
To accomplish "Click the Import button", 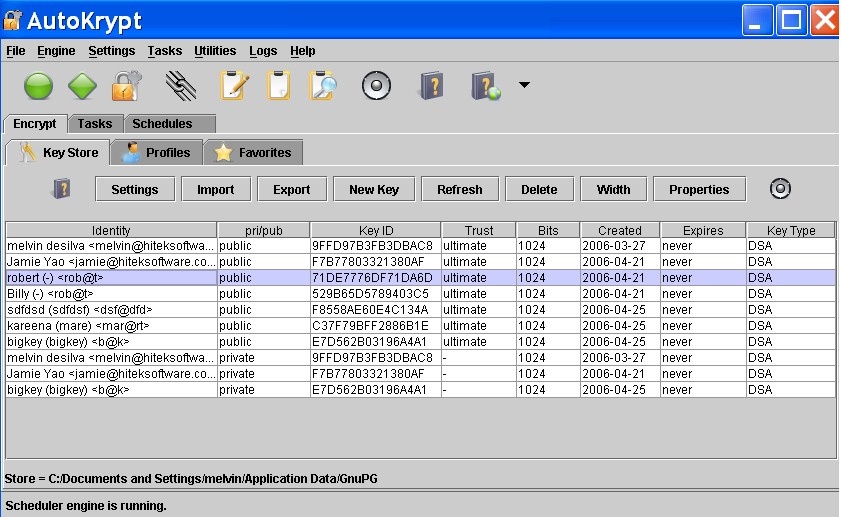I will pyautogui.click(x=215, y=190).
